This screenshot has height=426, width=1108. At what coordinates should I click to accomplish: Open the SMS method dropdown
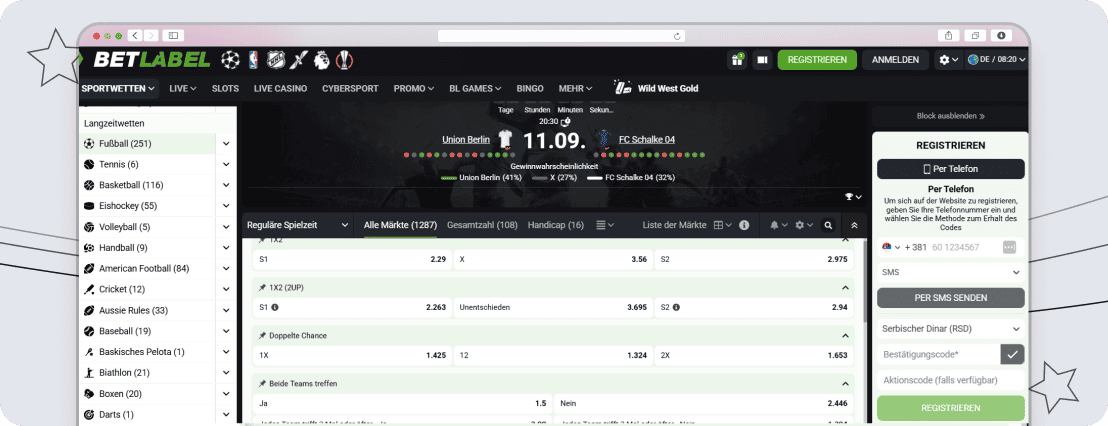pyautogui.click(x=950, y=272)
